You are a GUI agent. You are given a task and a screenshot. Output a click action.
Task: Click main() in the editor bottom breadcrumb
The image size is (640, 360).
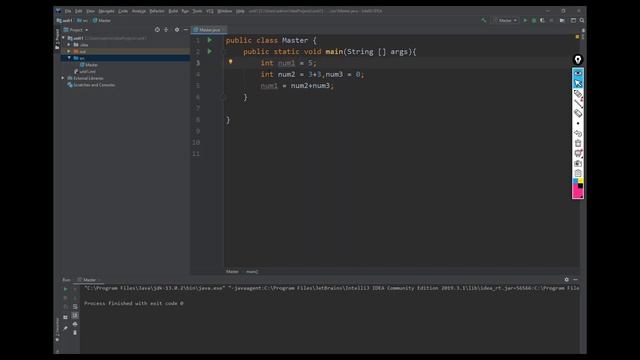[x=252, y=271]
